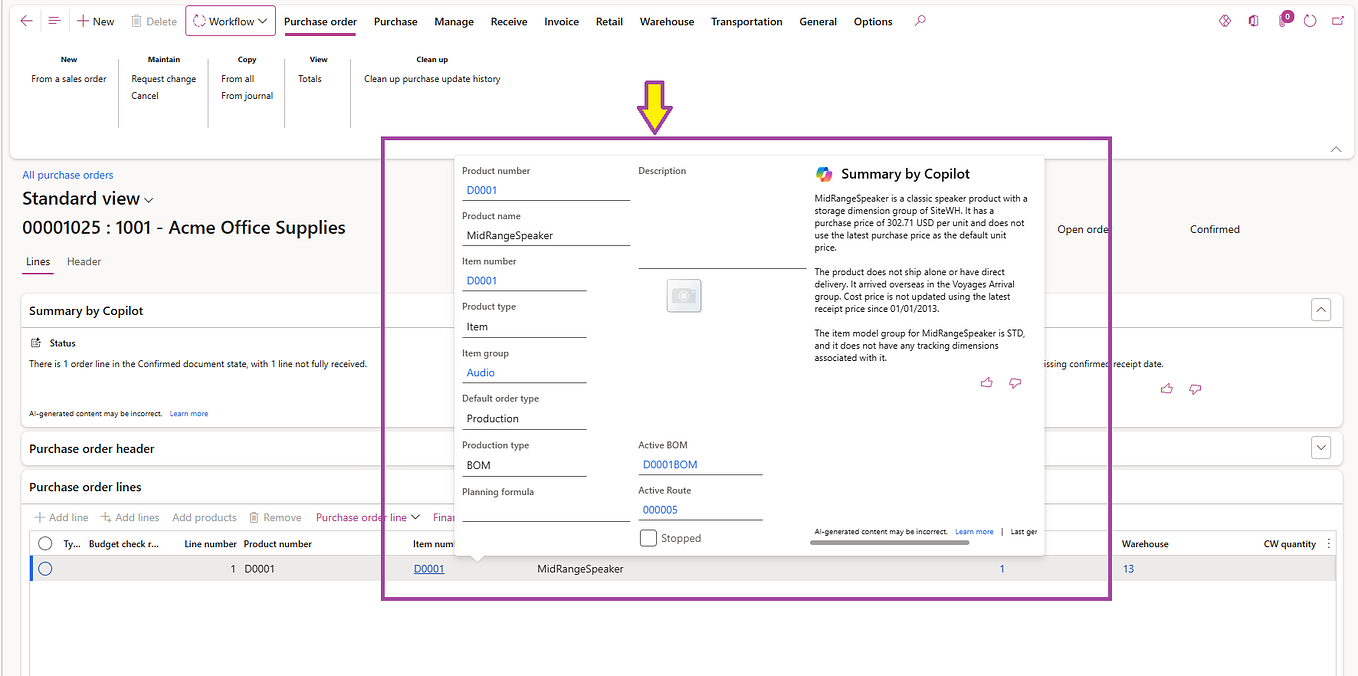The image size is (1358, 676).
Task: Select the New icon in the action pane
Action: [x=84, y=20]
